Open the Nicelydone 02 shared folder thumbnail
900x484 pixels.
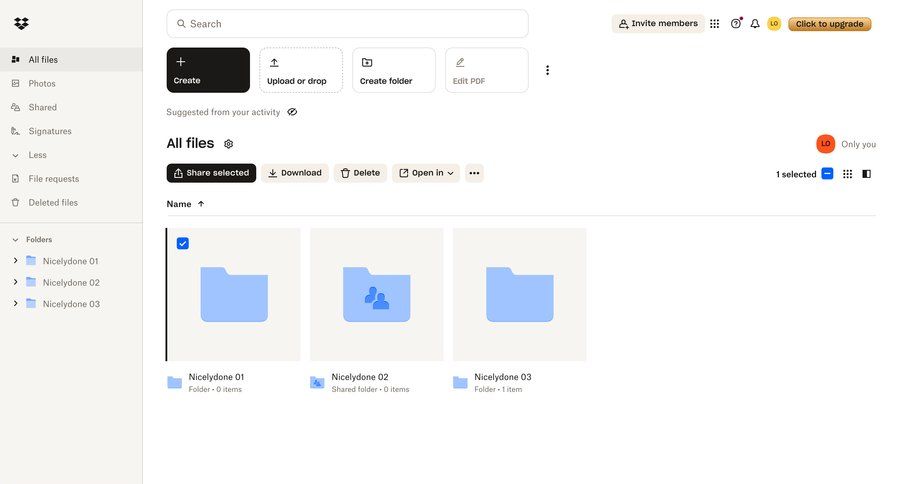(377, 295)
